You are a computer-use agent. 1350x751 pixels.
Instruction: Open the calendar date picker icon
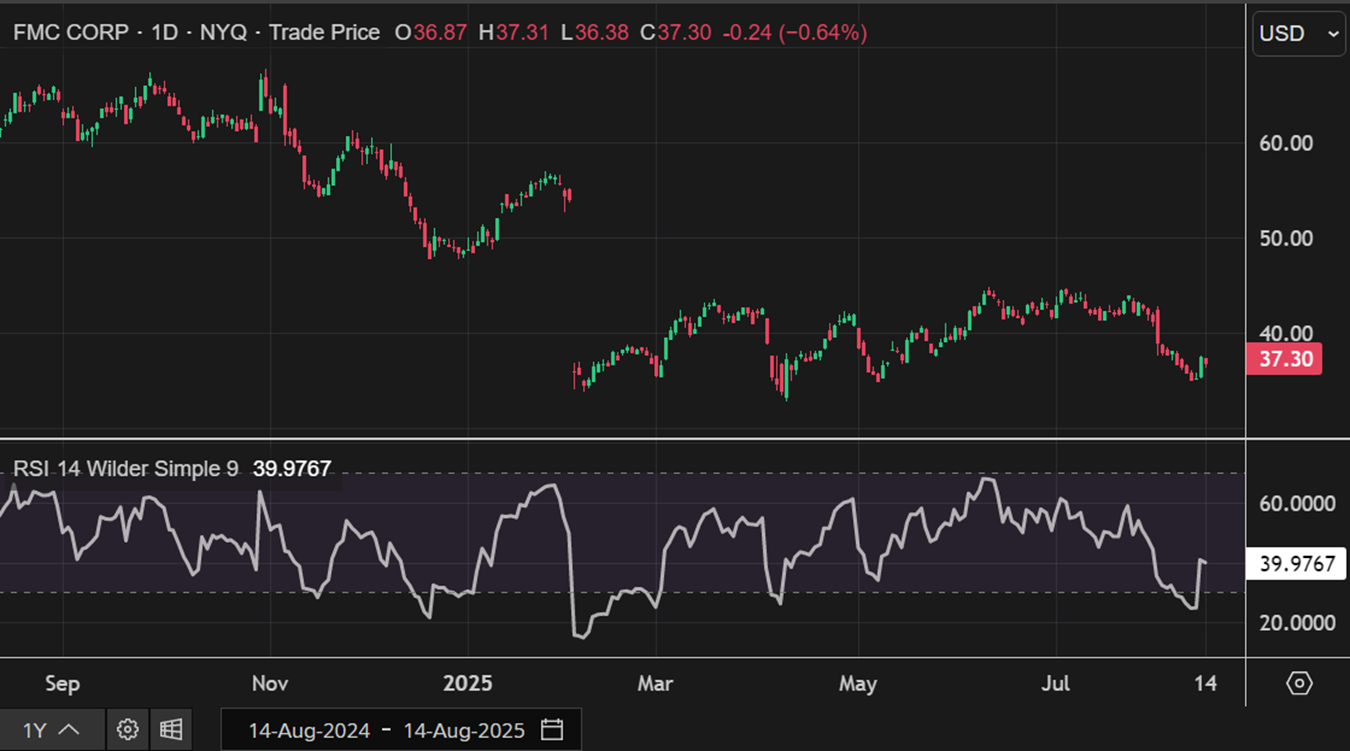552,730
